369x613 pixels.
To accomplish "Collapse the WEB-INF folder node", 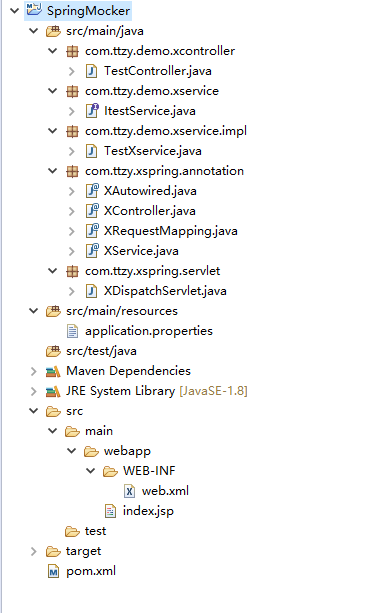I will pos(90,471).
